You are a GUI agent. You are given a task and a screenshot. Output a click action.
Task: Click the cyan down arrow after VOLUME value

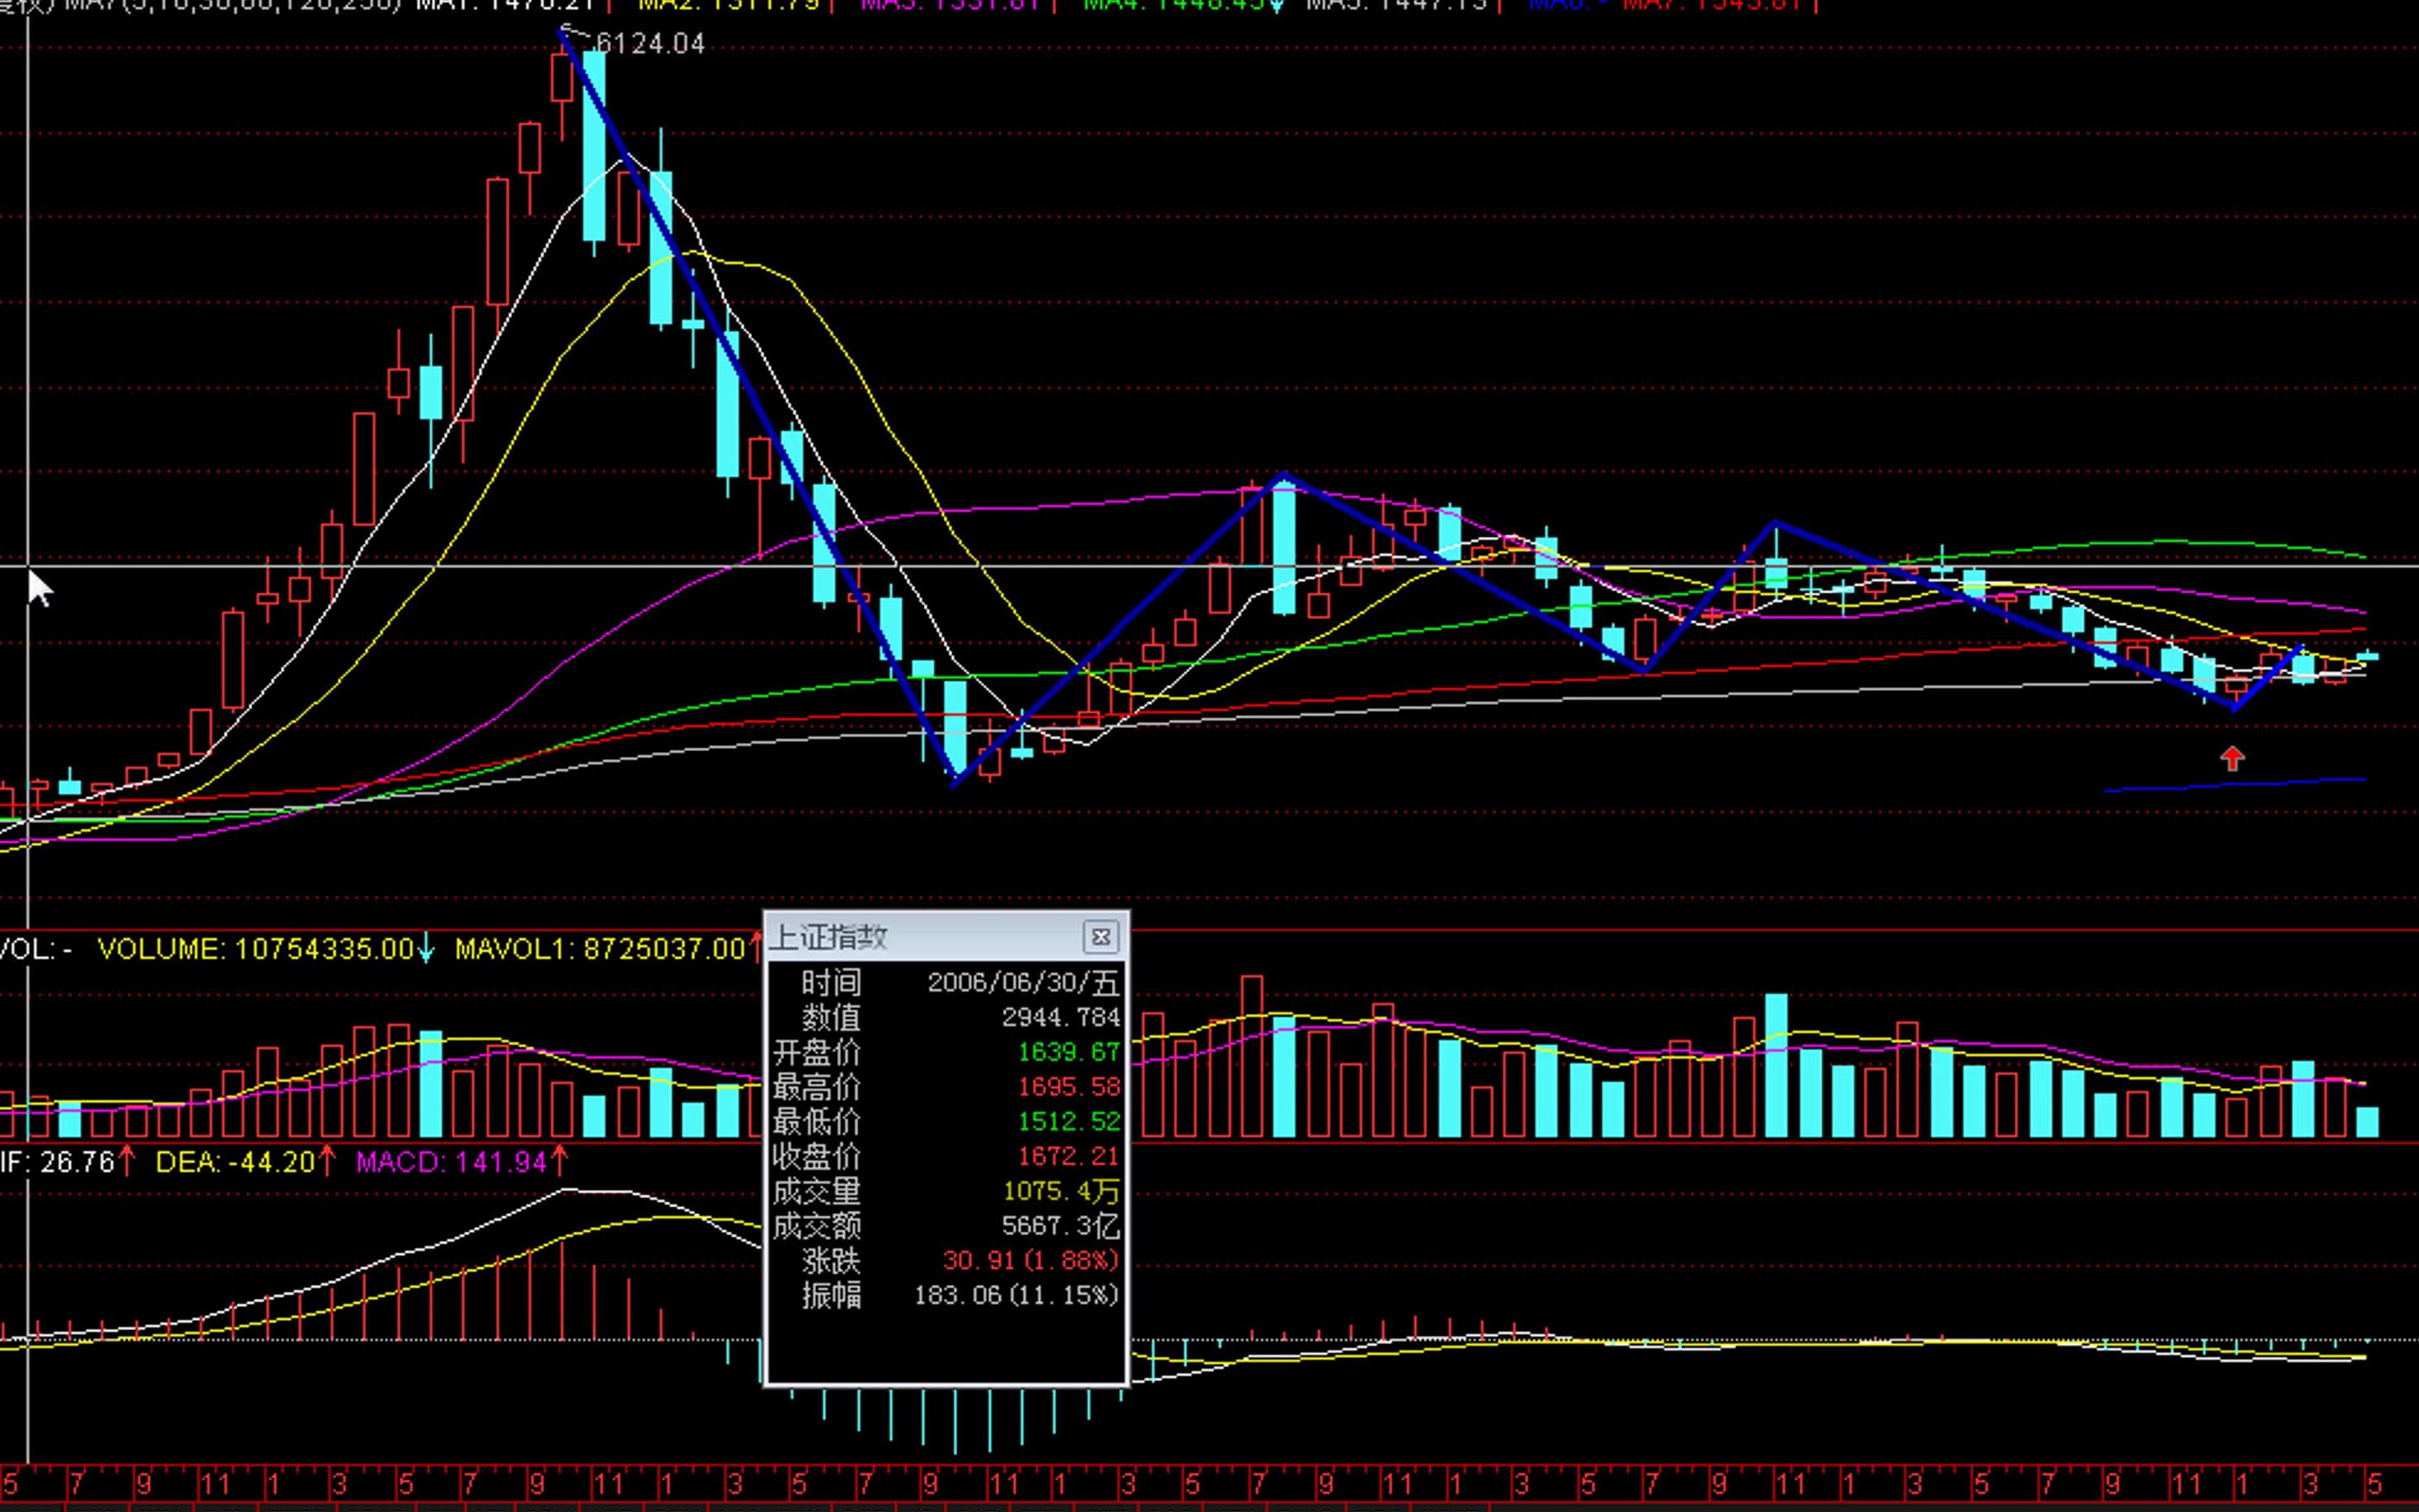(x=426, y=949)
